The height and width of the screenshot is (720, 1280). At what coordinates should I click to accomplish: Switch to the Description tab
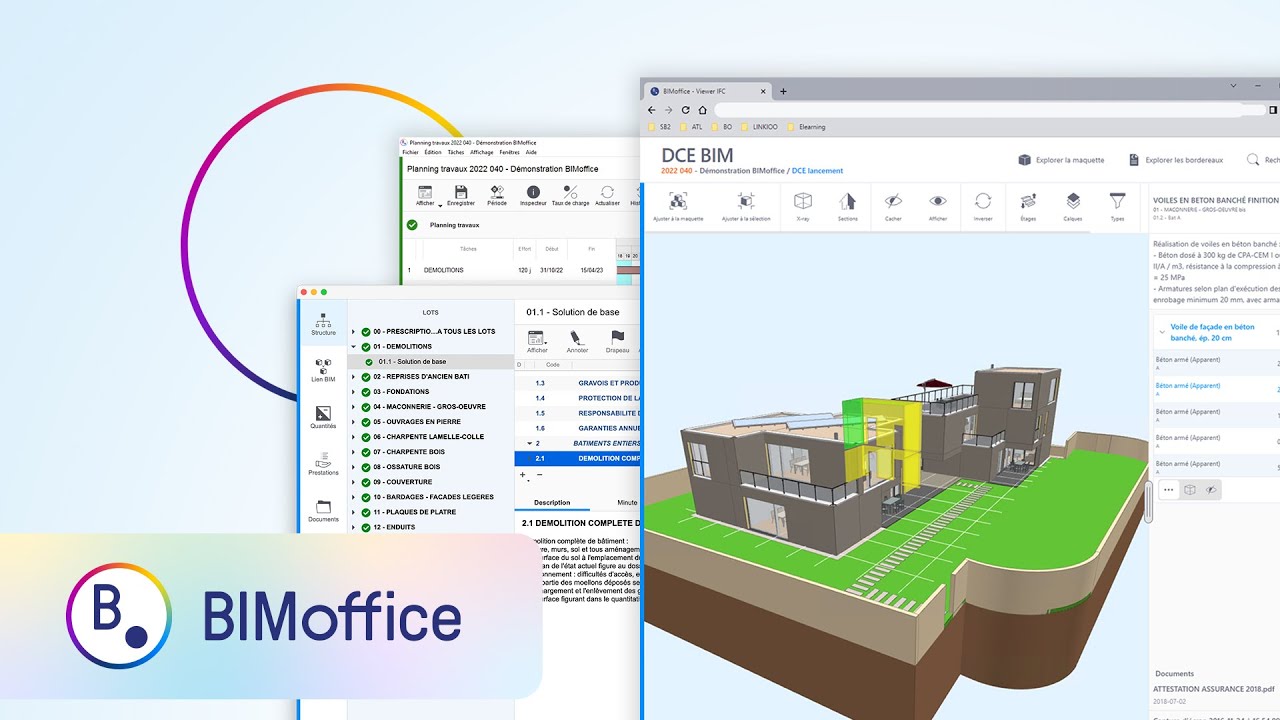click(x=552, y=503)
